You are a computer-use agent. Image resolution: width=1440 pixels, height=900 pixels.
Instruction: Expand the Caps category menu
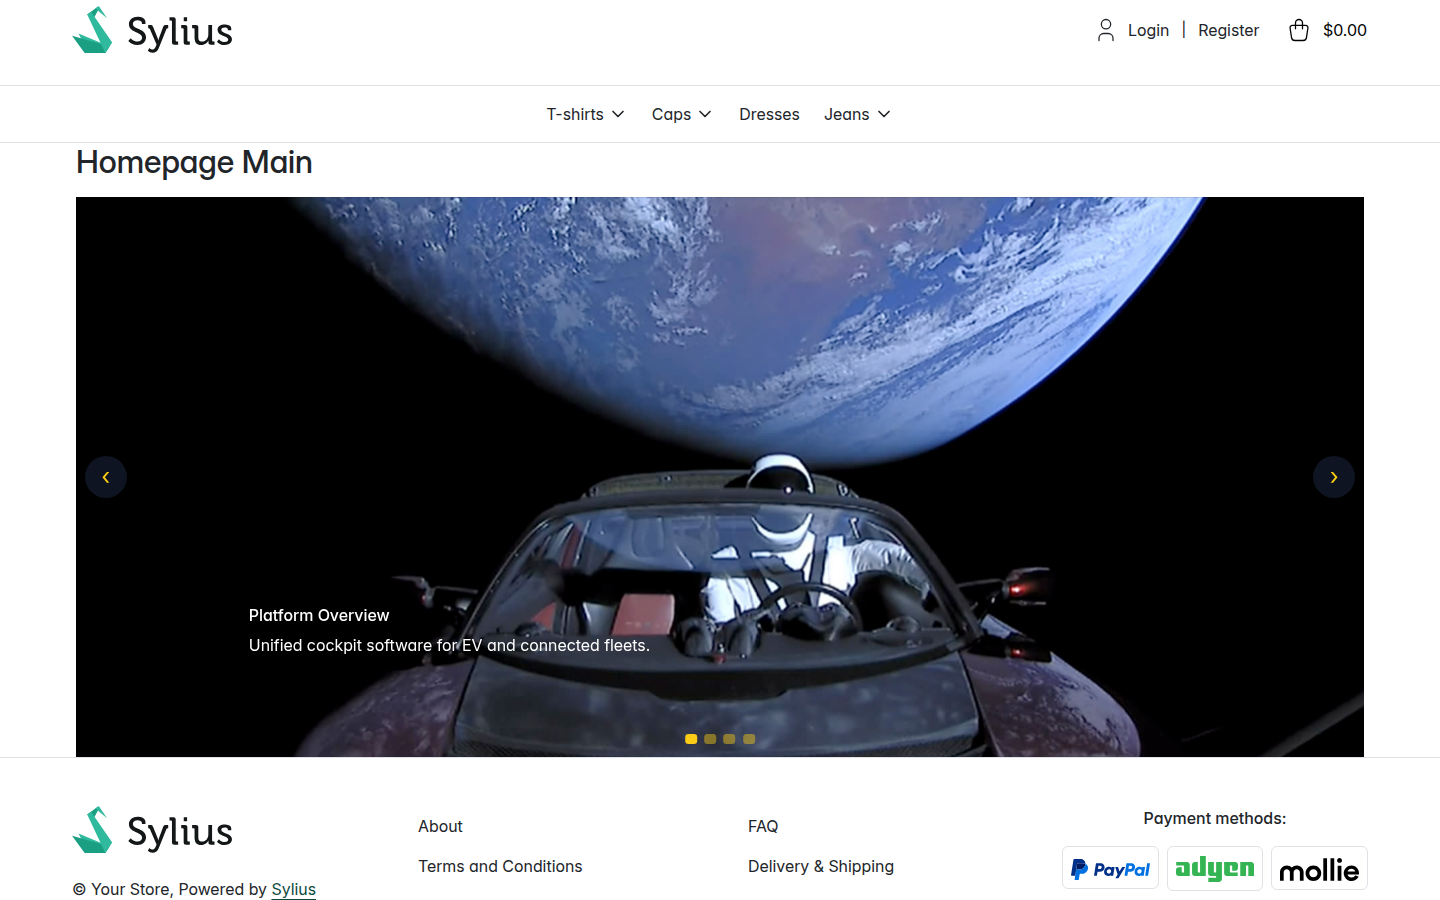[681, 114]
